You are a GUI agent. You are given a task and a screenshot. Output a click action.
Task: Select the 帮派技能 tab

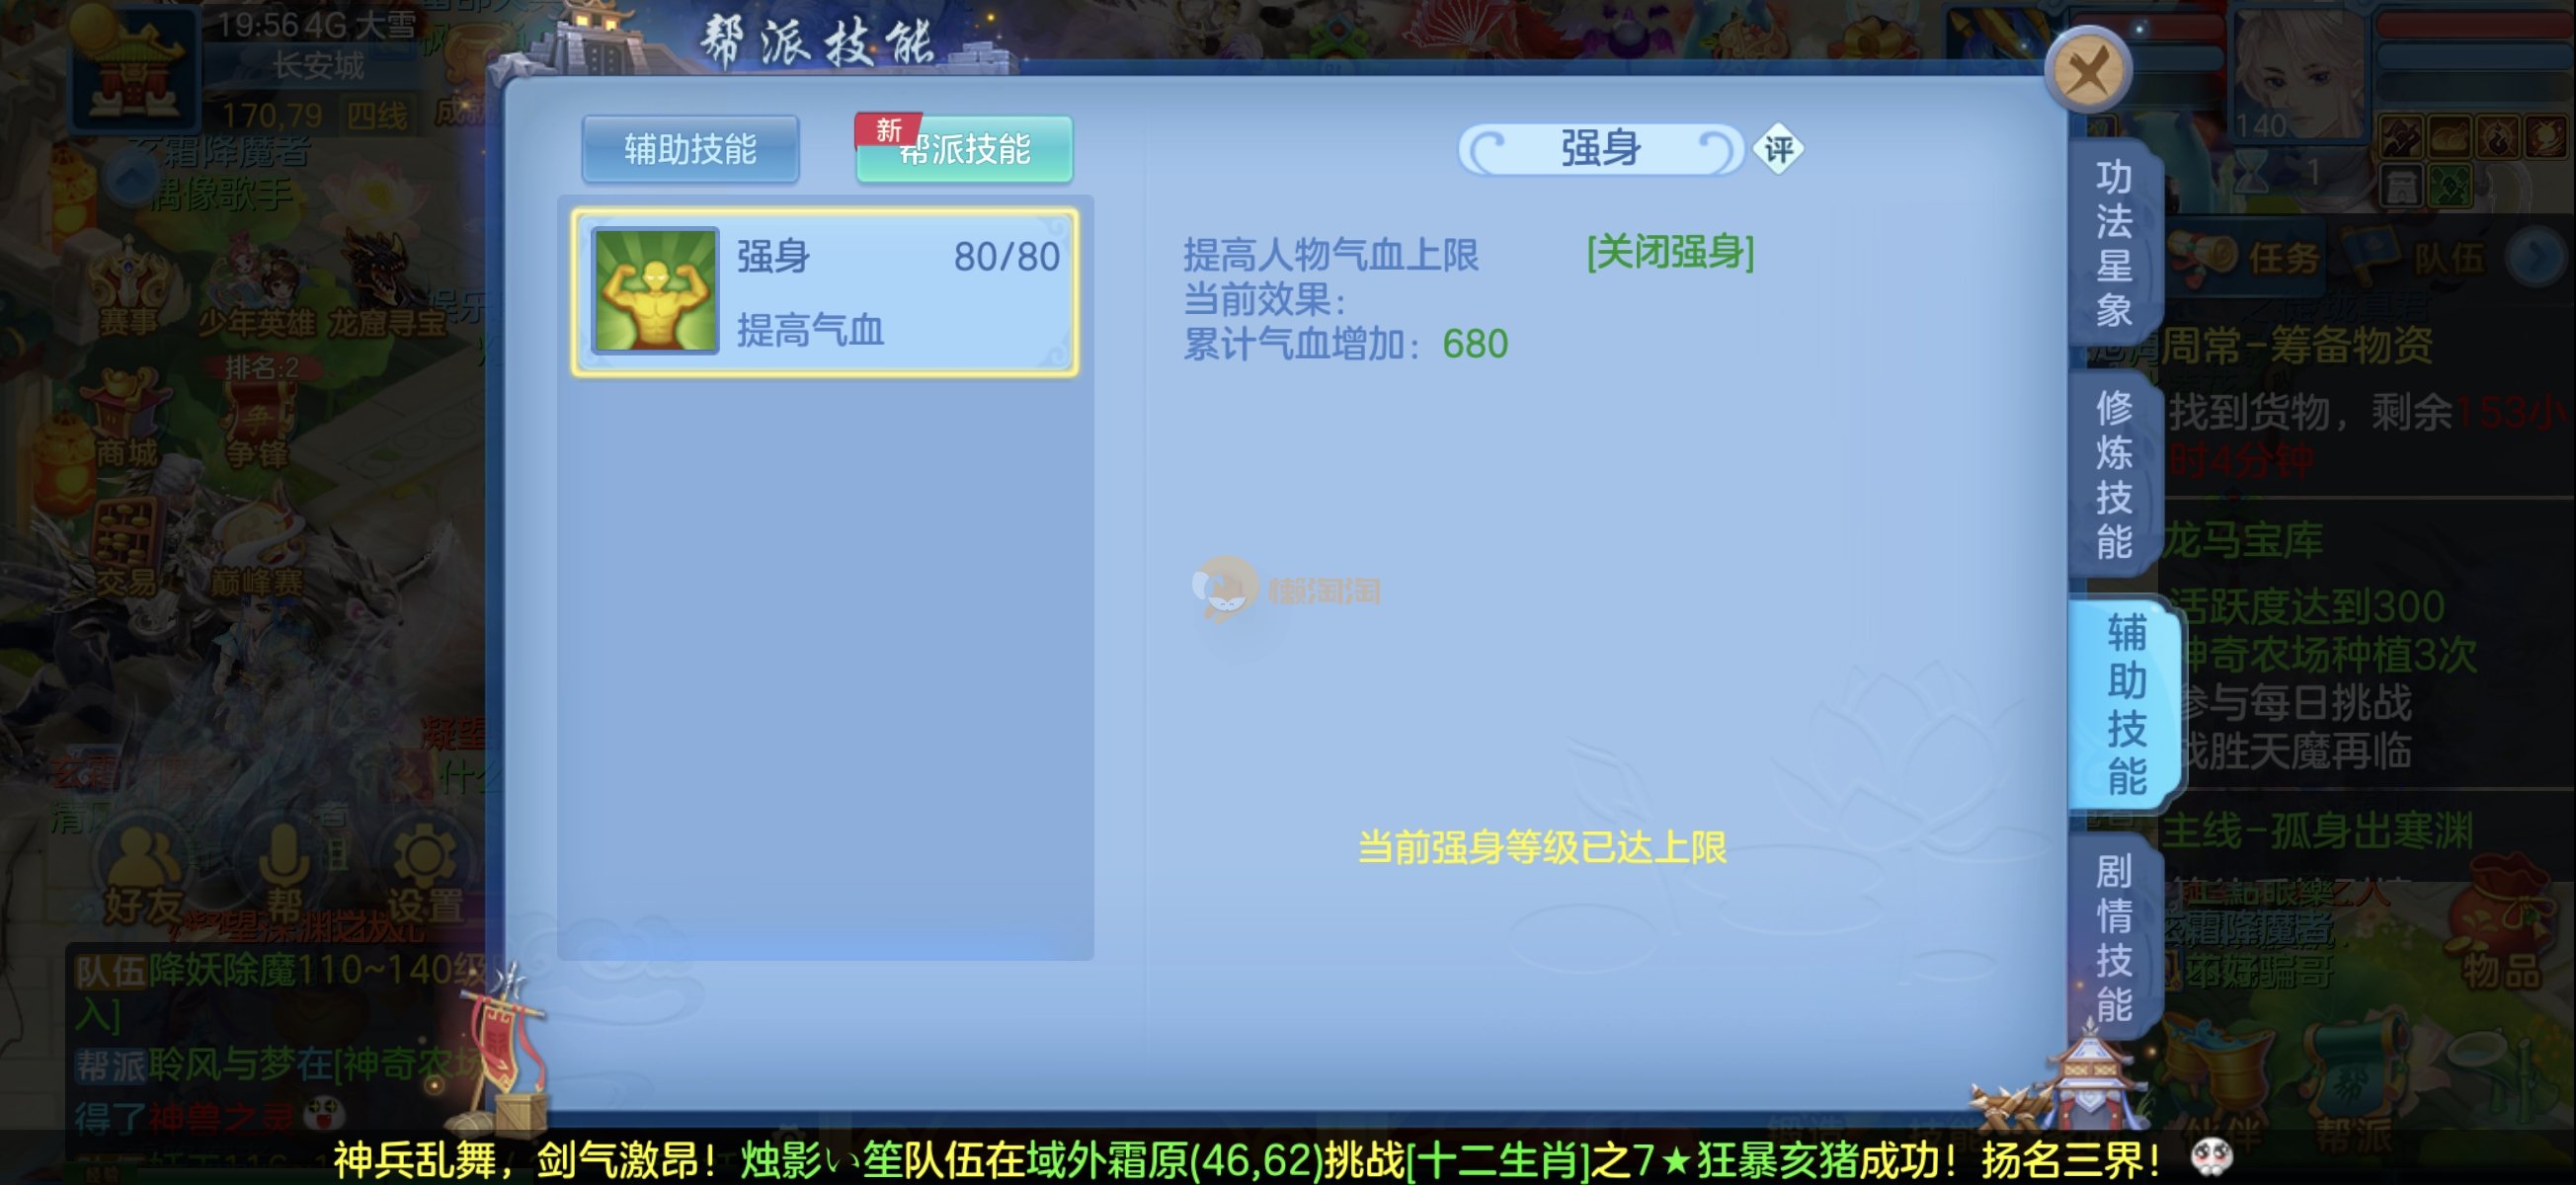(x=965, y=150)
